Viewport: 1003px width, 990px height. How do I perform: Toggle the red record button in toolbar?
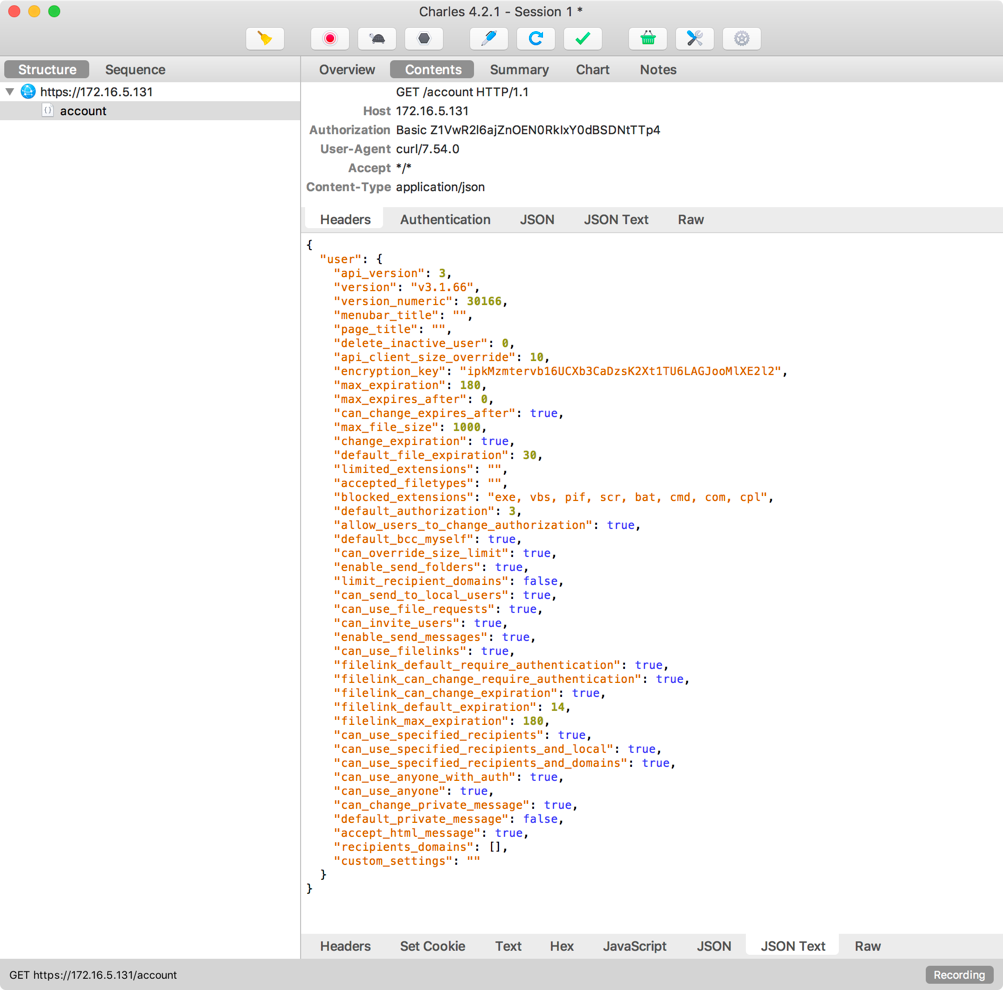[330, 39]
